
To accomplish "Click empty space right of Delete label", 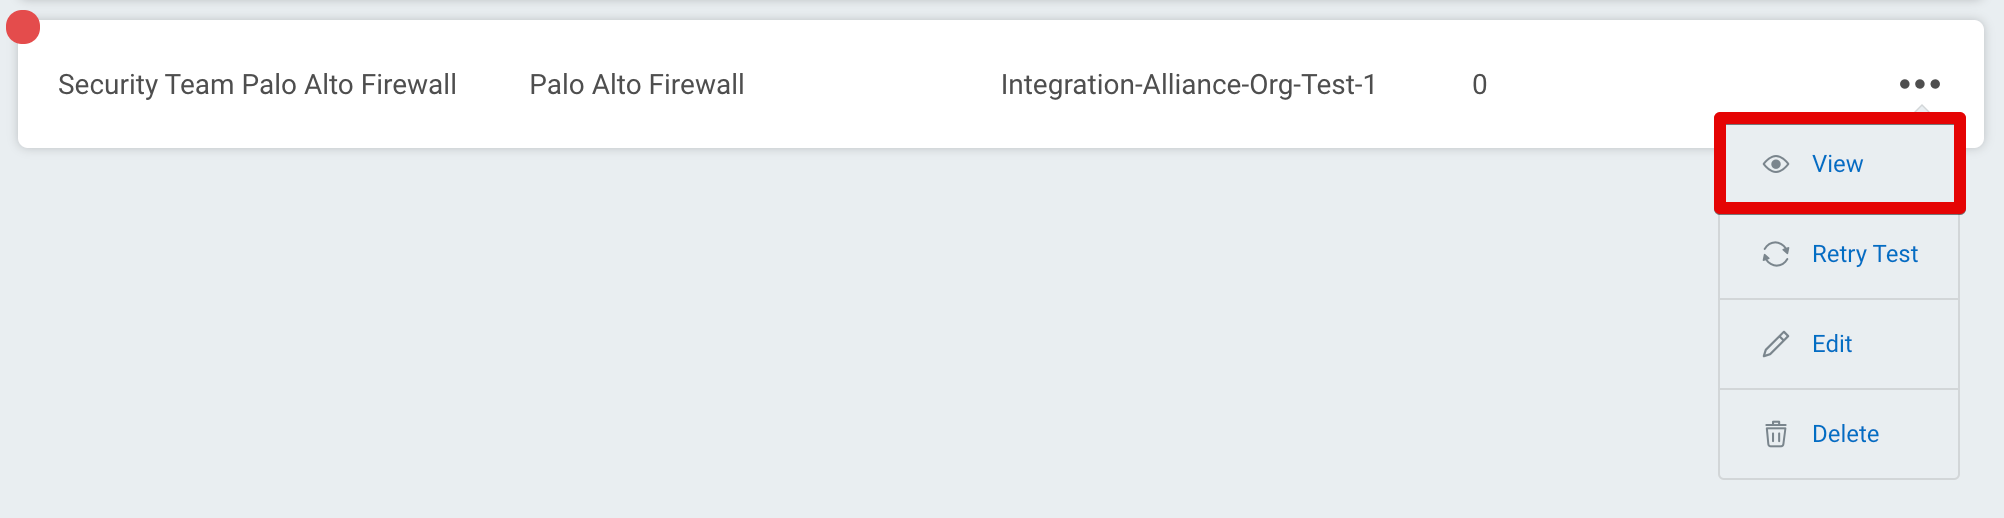I will [1920, 434].
